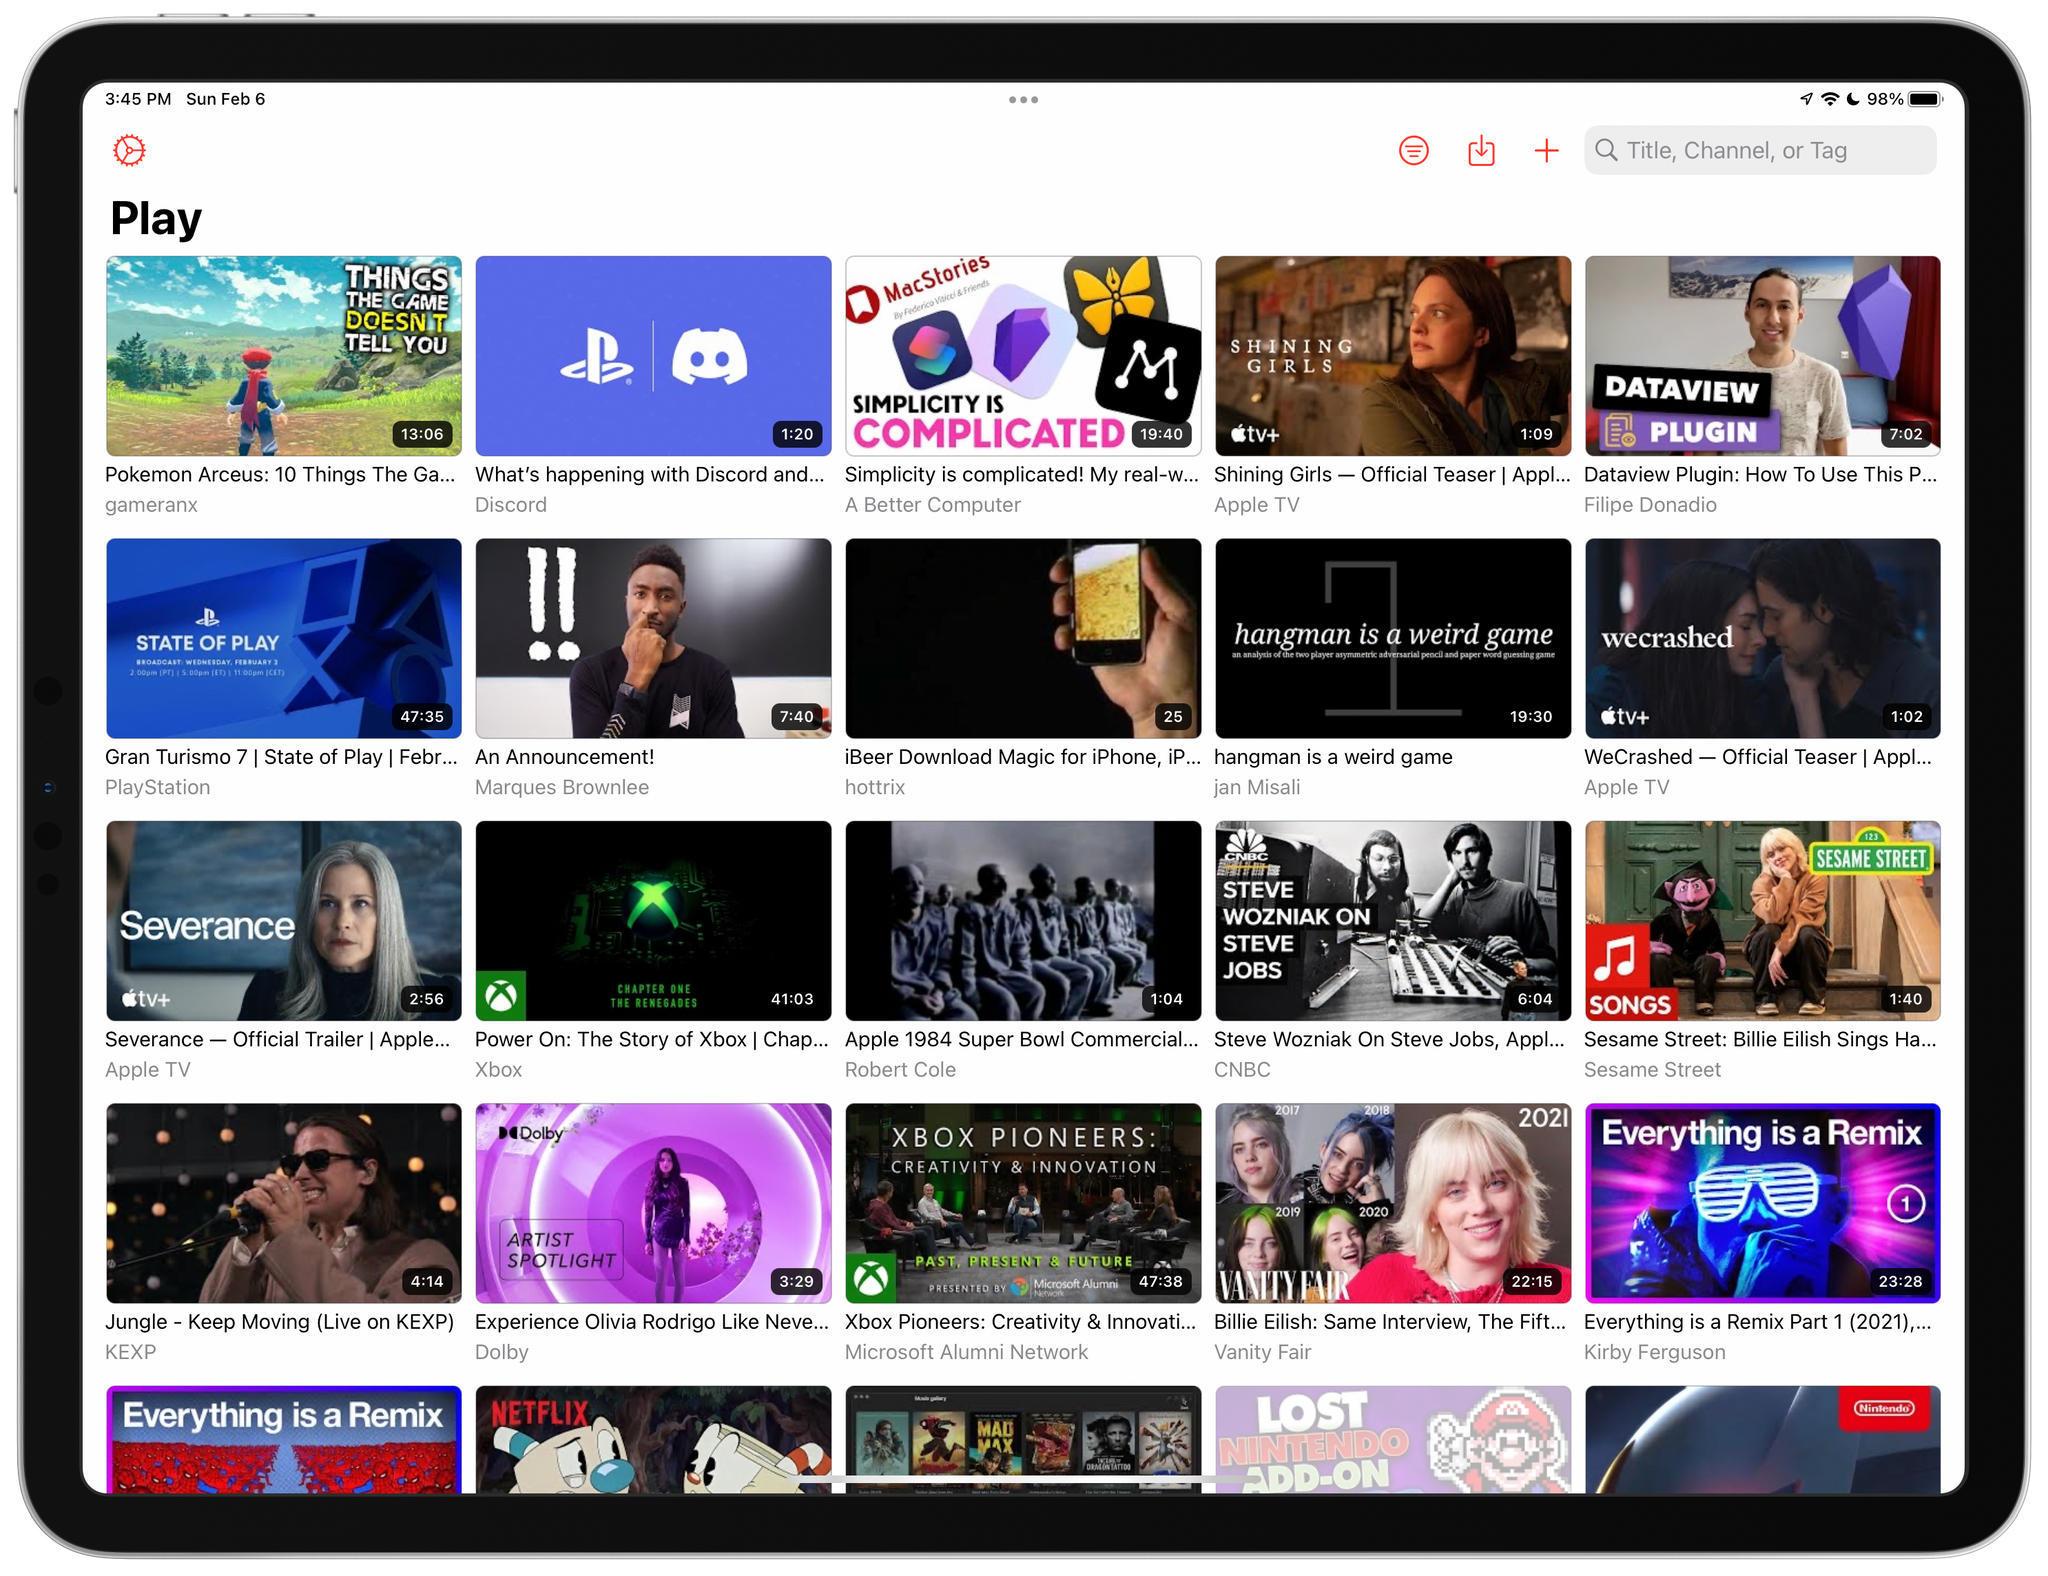Tap the Do Not Disturb moon icon
This screenshot has height=1576, width=2048.
click(1853, 99)
